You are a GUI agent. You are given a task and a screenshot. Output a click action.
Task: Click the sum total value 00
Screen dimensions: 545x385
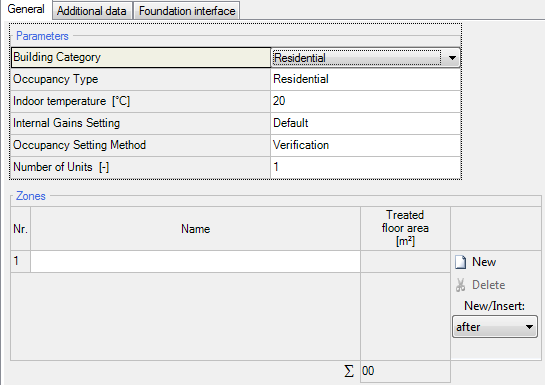point(405,371)
